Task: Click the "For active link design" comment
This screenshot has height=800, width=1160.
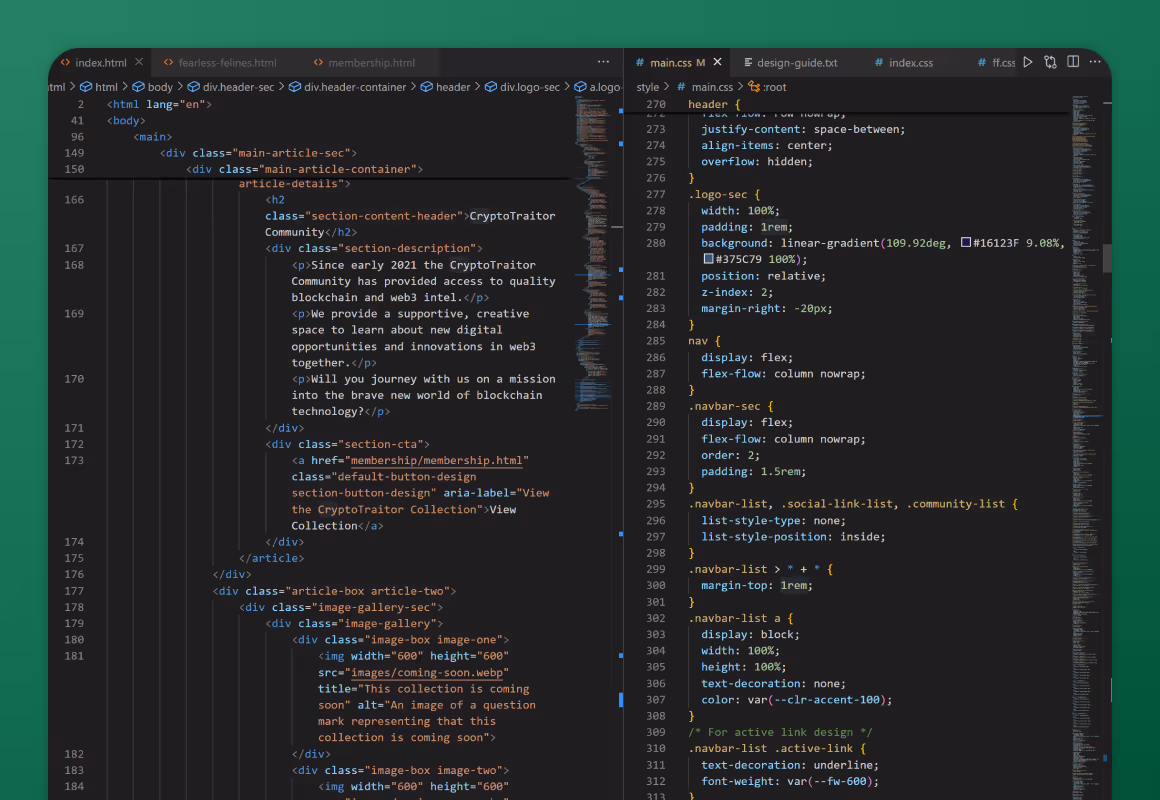Action: pos(780,733)
